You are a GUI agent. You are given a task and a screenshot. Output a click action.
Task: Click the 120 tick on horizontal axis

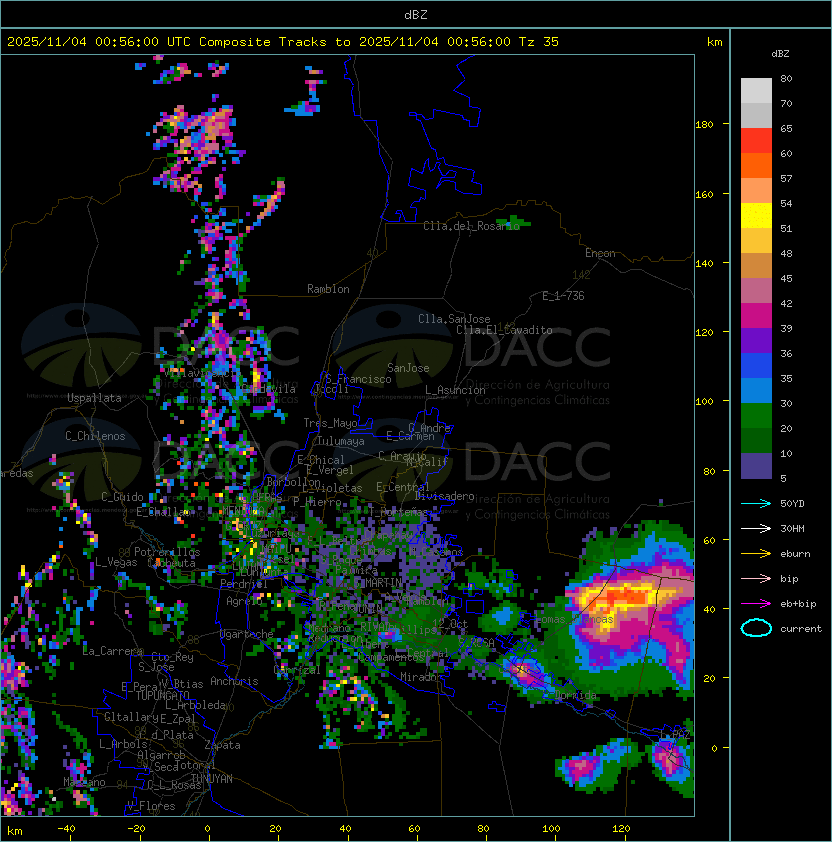pos(621,829)
